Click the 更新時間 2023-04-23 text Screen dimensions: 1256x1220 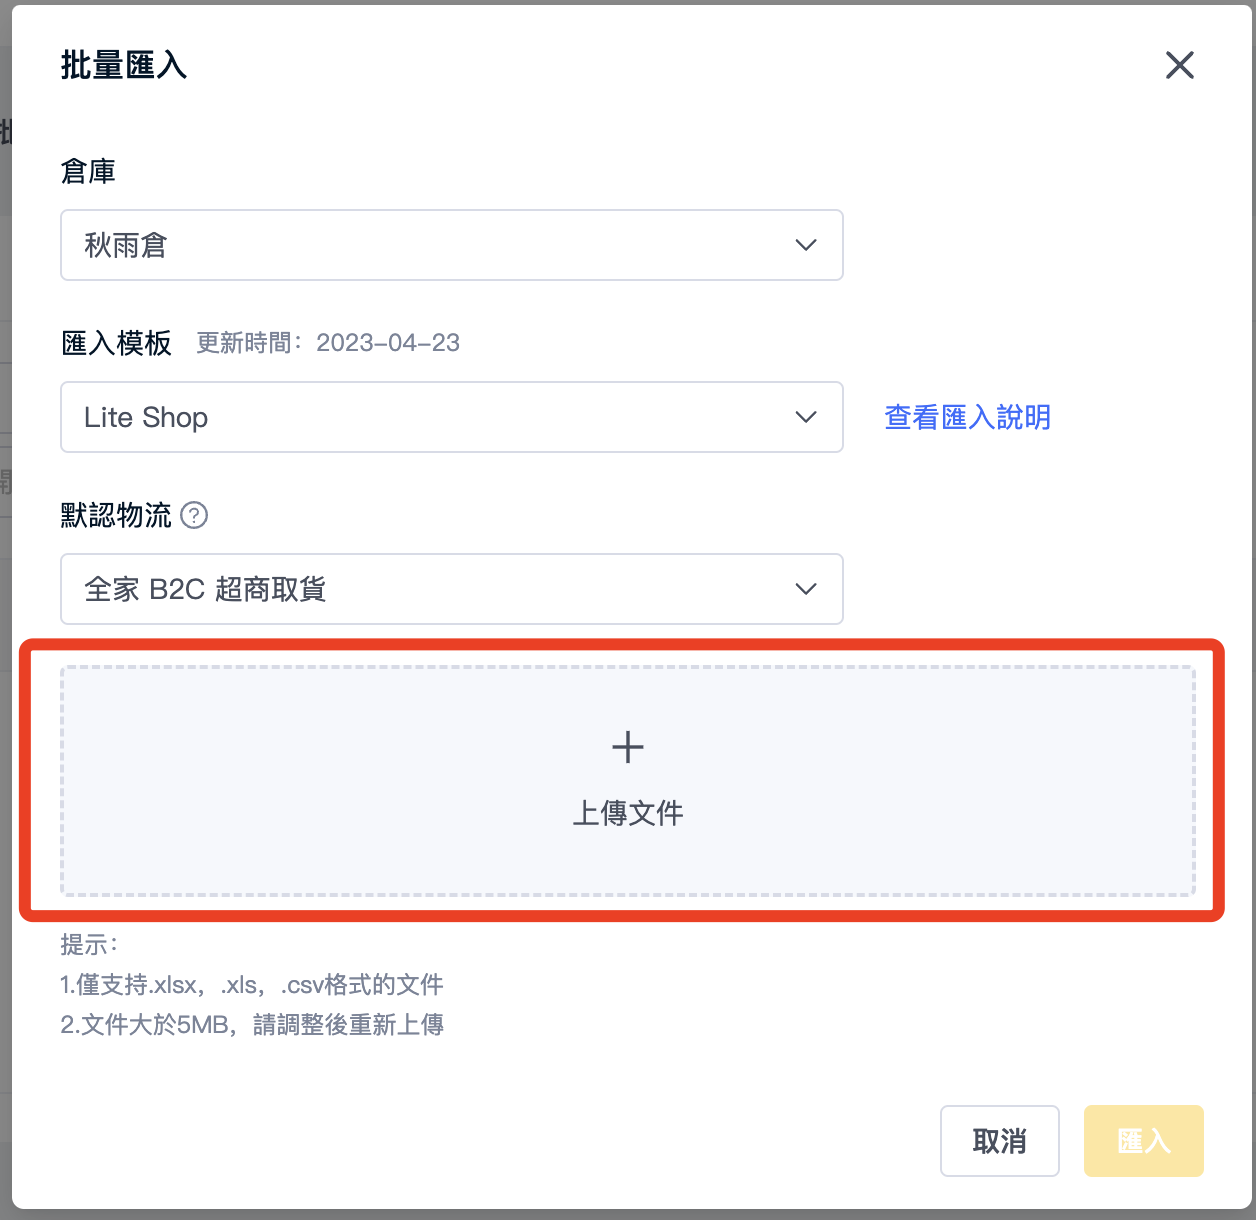point(328,343)
